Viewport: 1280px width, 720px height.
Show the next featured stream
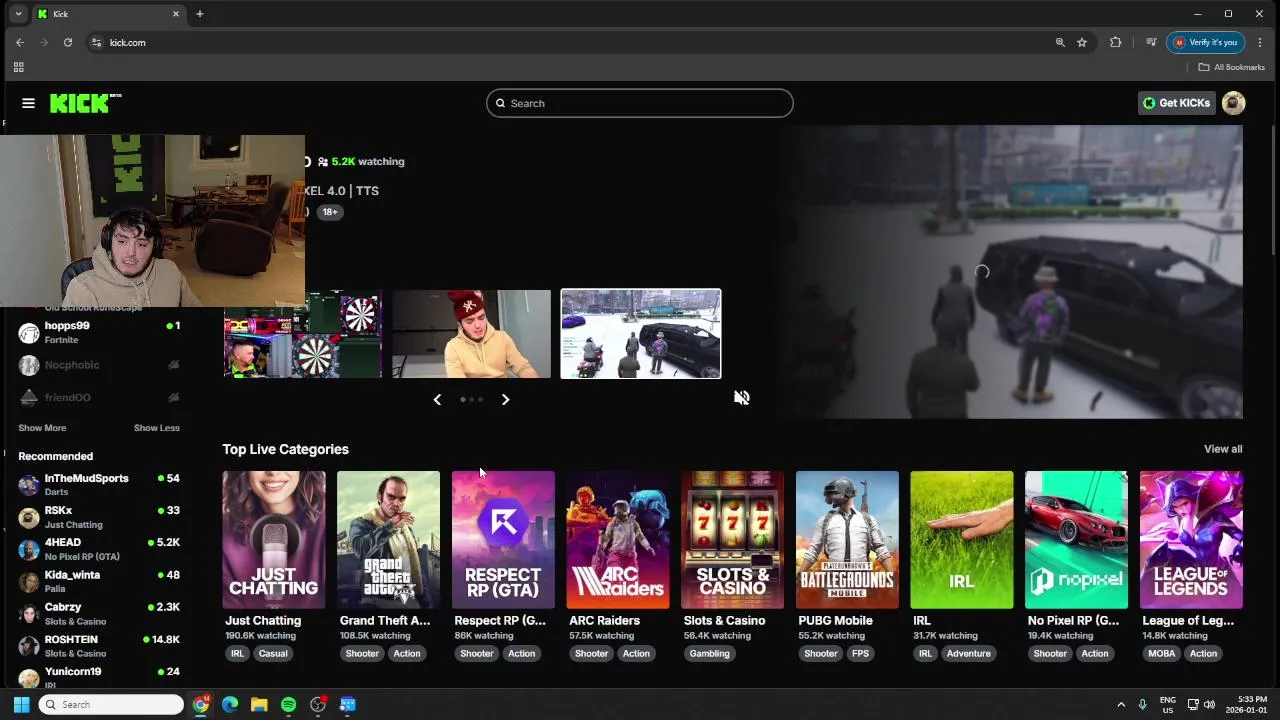pyautogui.click(x=505, y=399)
